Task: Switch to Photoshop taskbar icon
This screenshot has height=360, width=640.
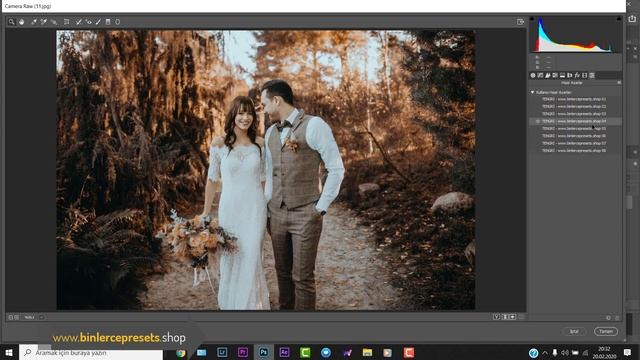Action: pyautogui.click(x=264, y=352)
